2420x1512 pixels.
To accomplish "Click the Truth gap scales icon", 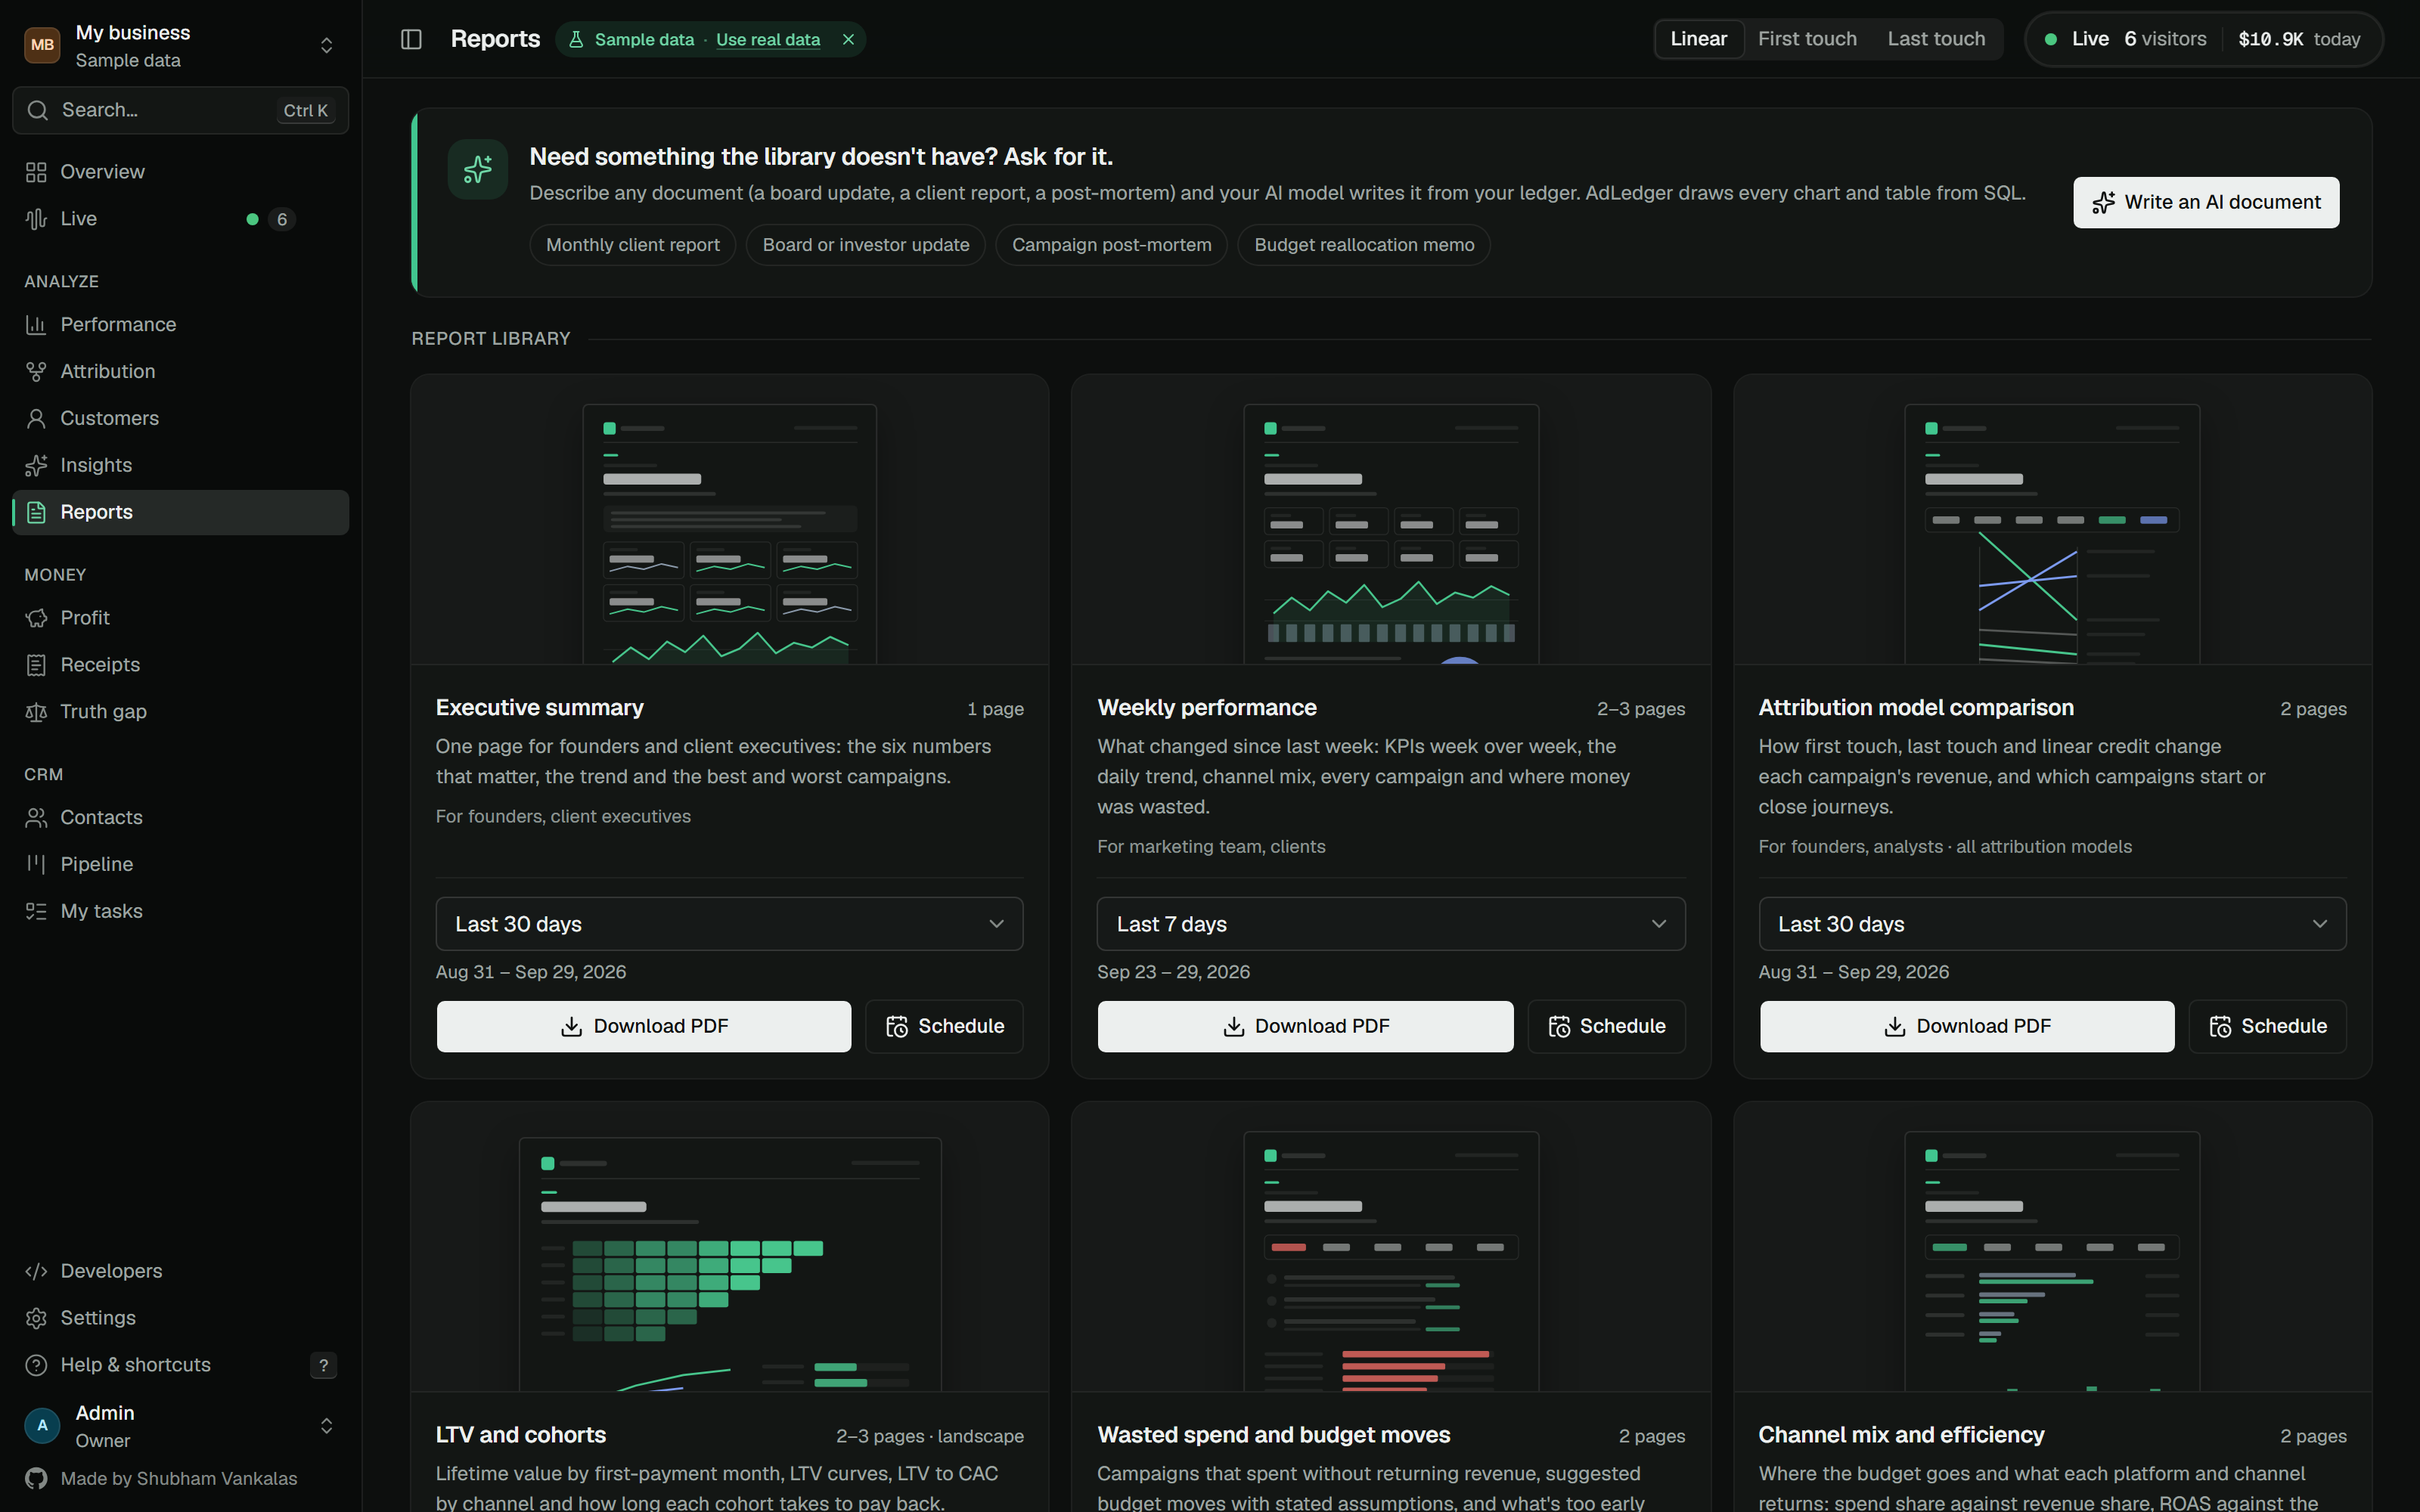I will 36,713.
